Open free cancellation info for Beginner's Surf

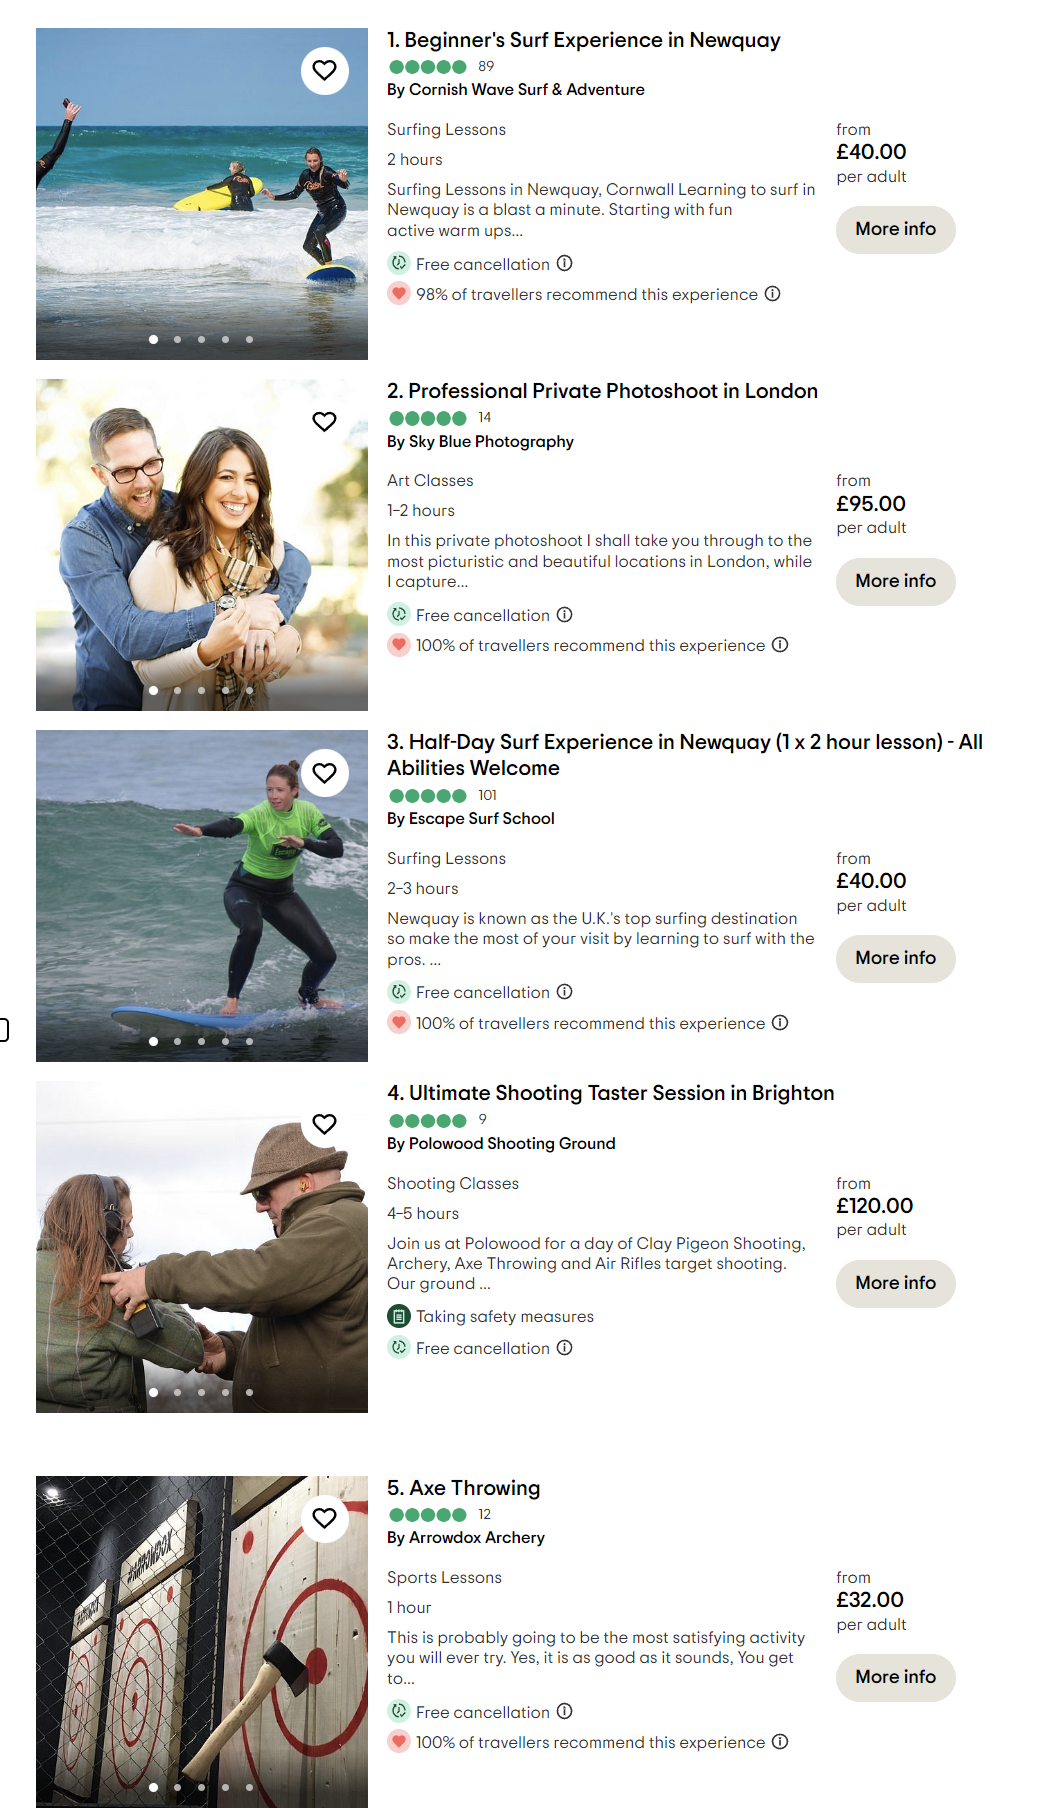click(x=564, y=263)
